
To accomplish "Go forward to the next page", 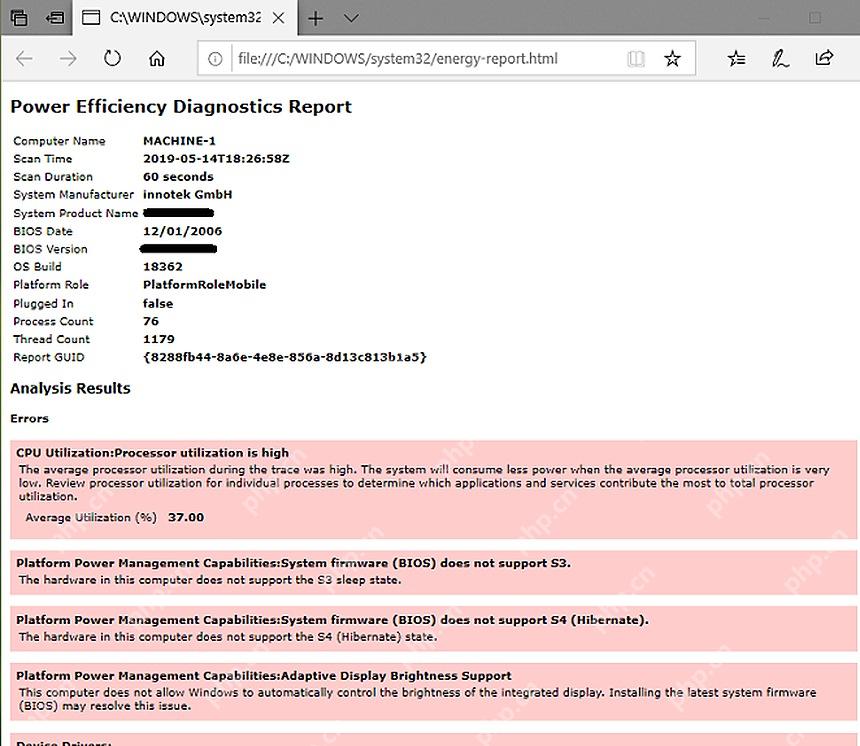I will pos(68,58).
